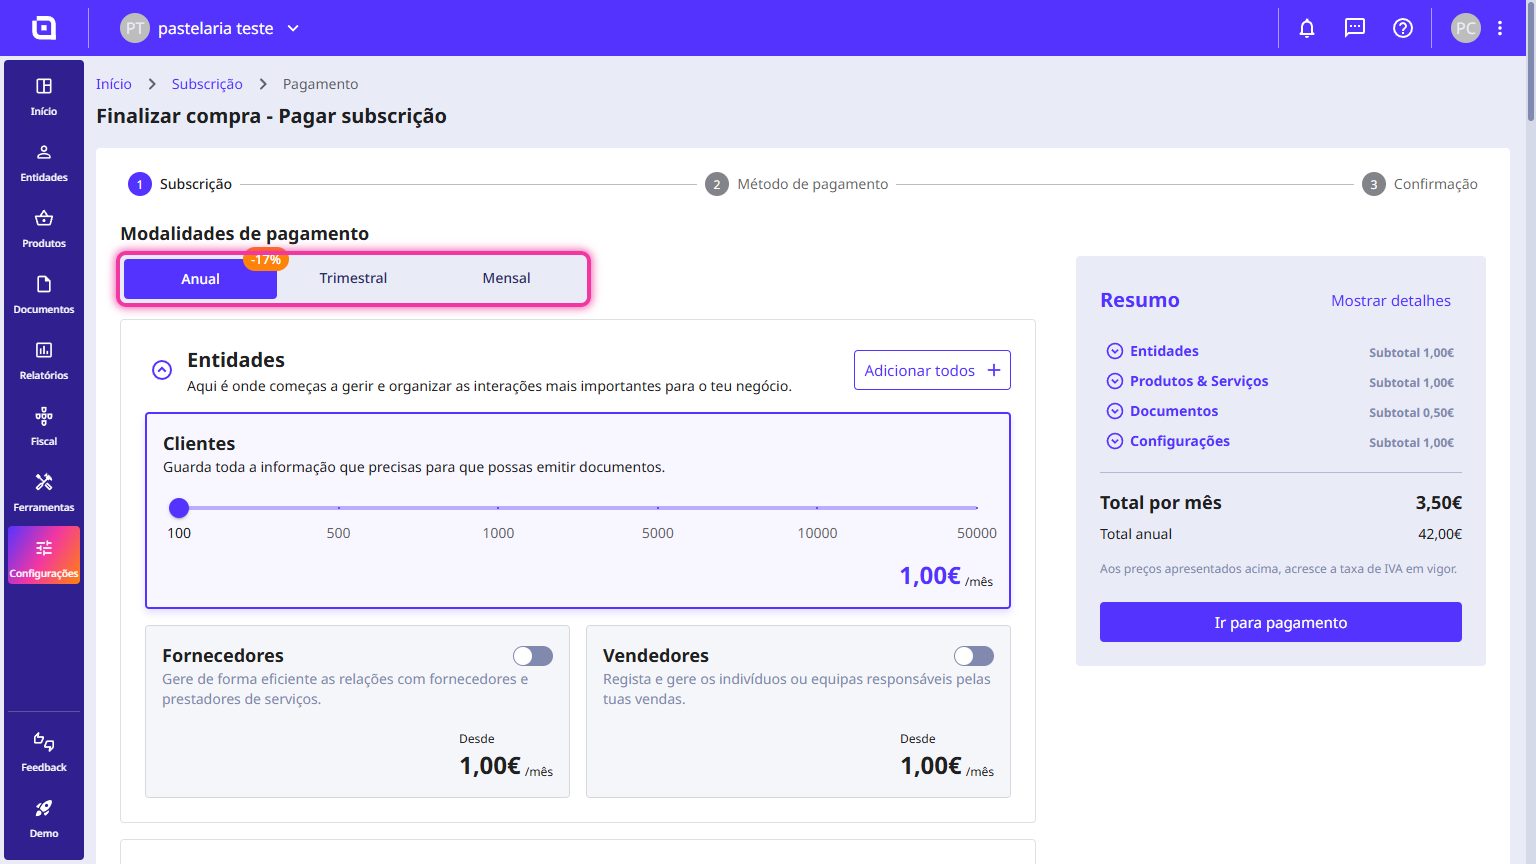Click the PT company avatar
Screen dimensions: 1536x864
[135, 28]
